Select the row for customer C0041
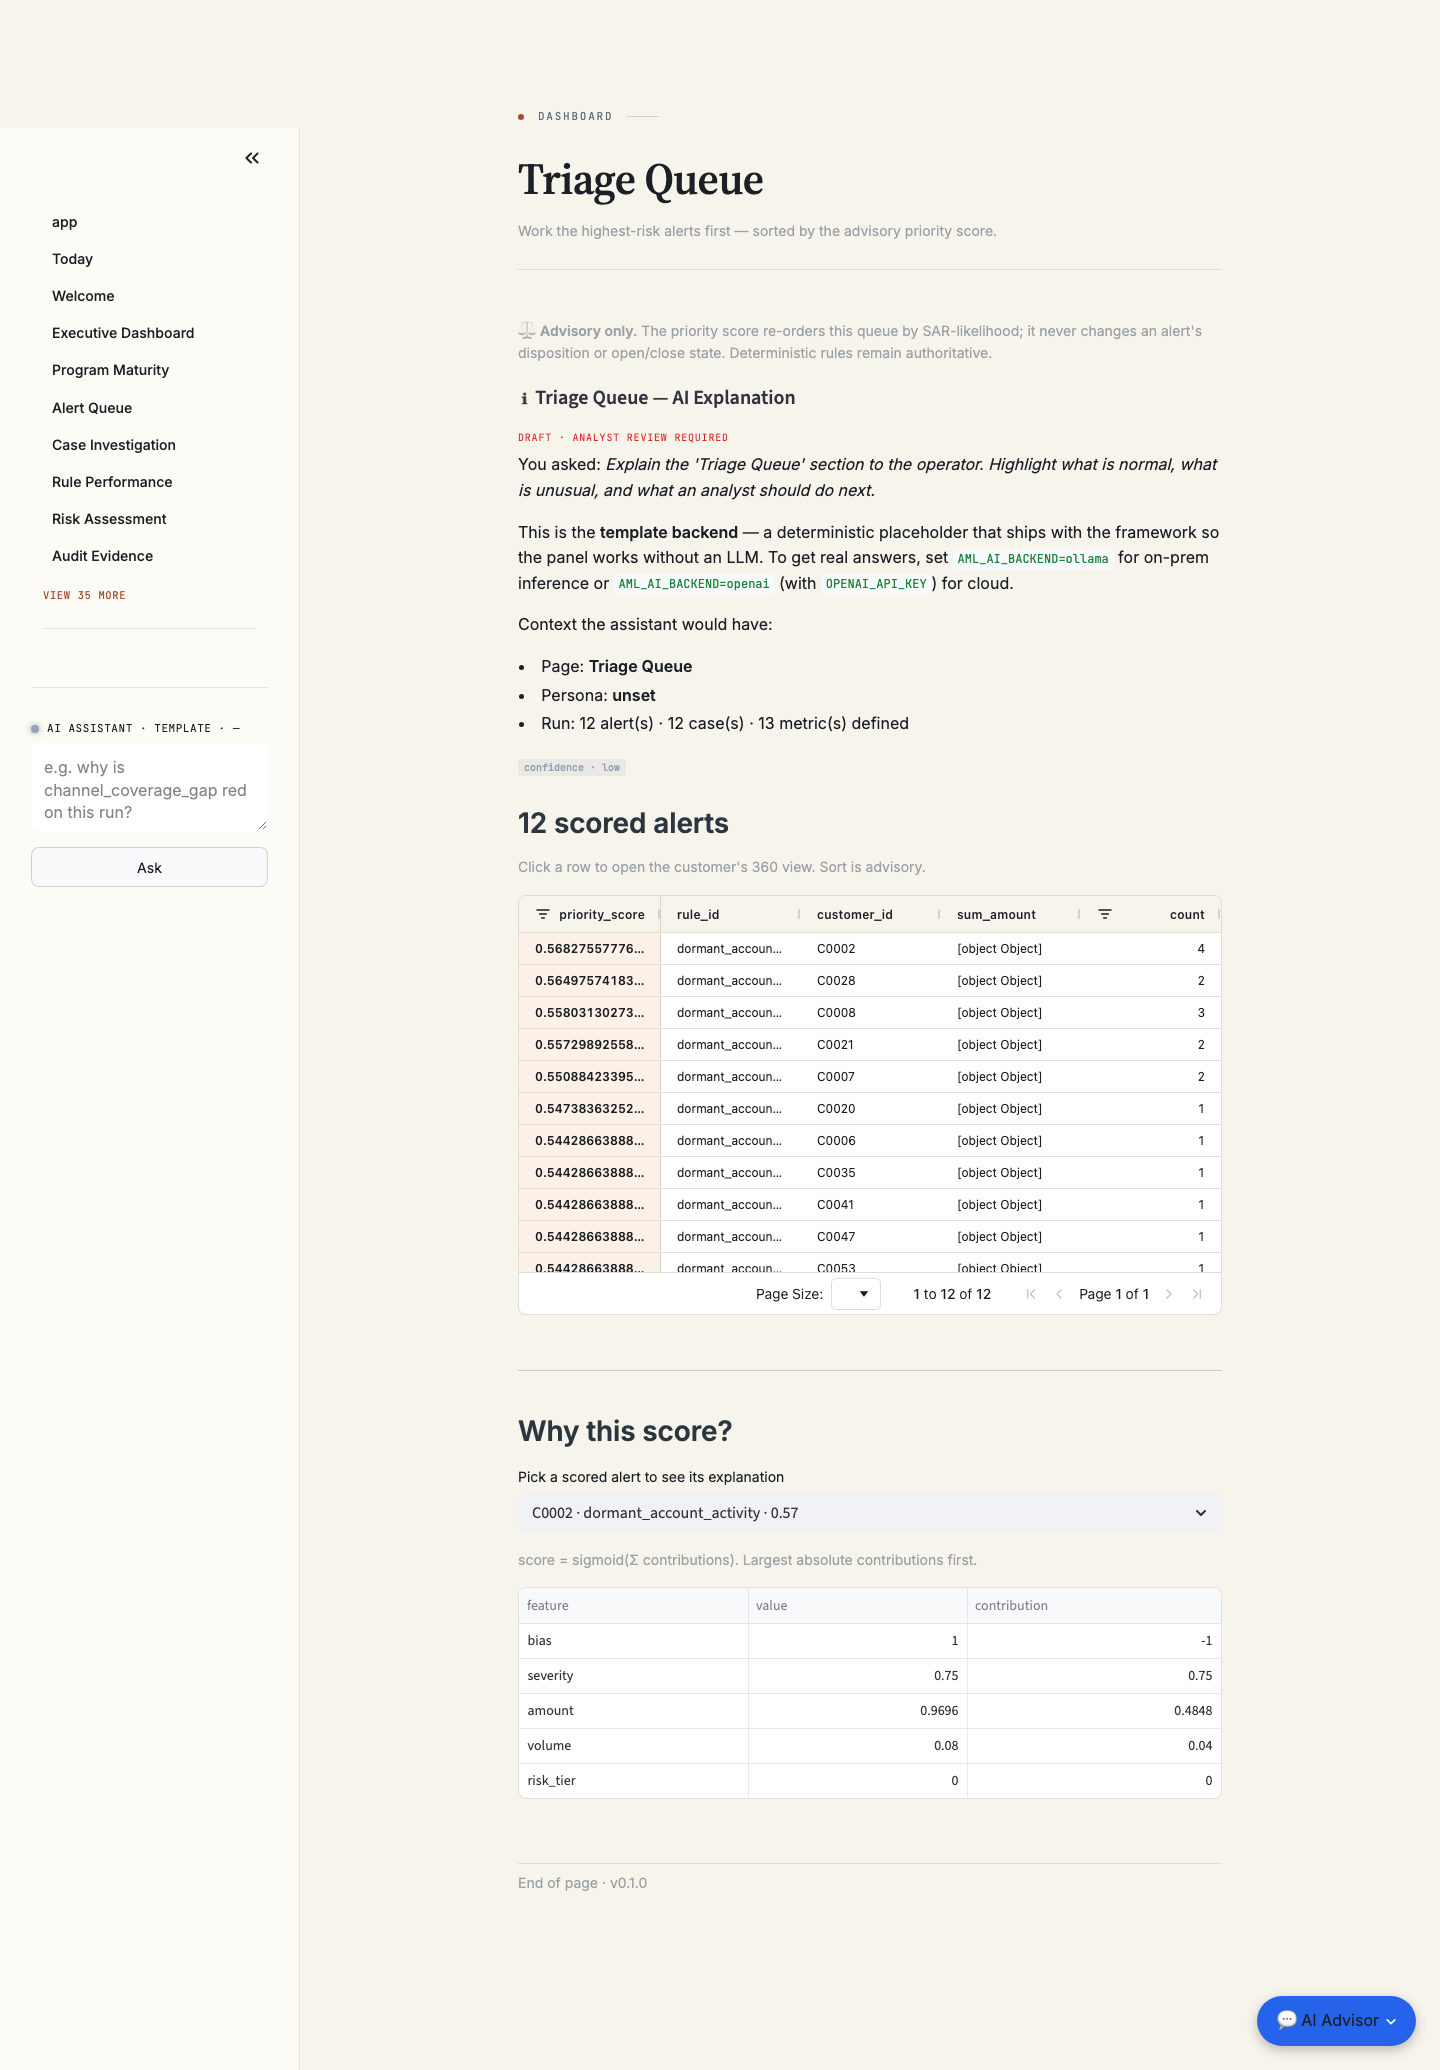The image size is (1440, 2070). click(x=870, y=1205)
